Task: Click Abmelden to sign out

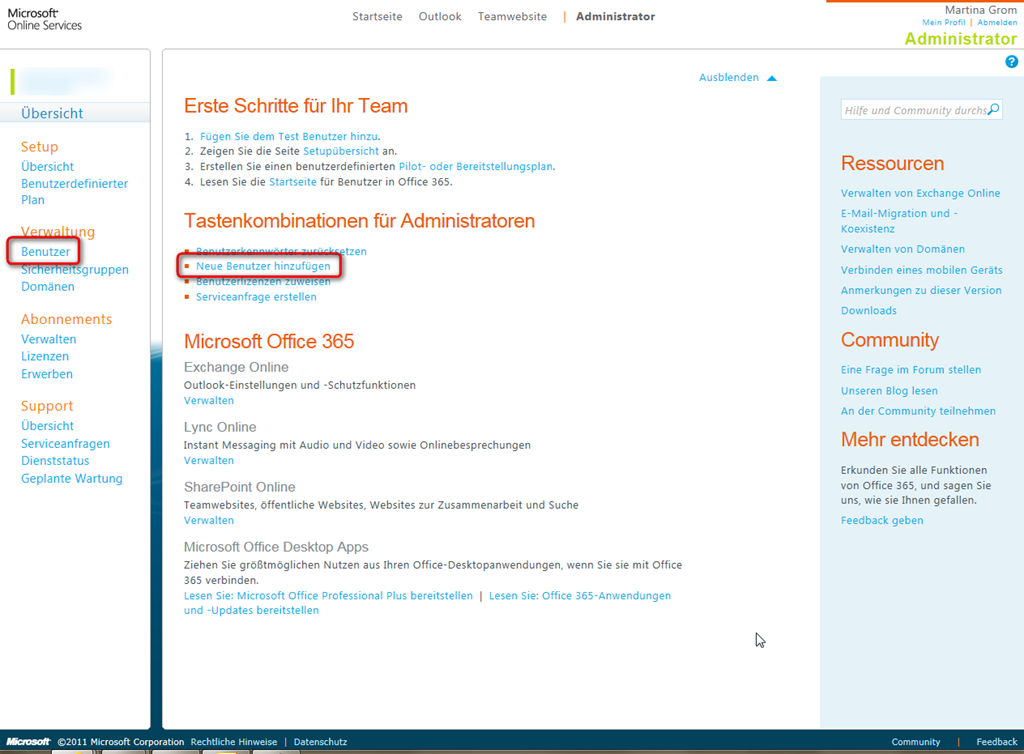Action: (x=997, y=23)
